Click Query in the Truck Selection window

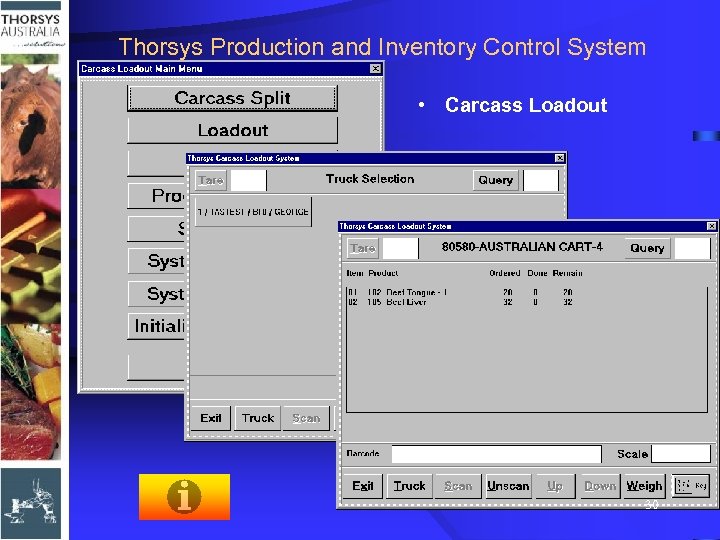click(x=496, y=180)
